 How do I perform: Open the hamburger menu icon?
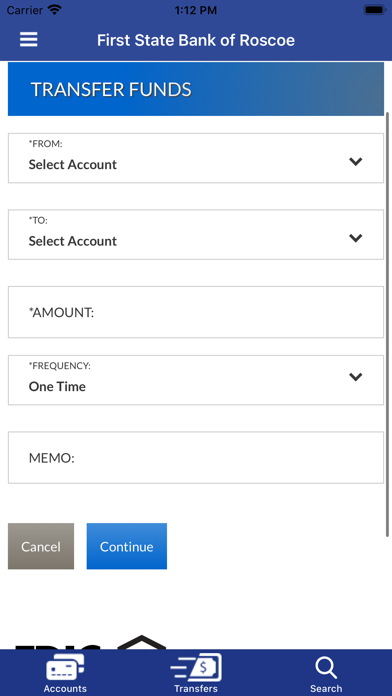click(x=29, y=40)
